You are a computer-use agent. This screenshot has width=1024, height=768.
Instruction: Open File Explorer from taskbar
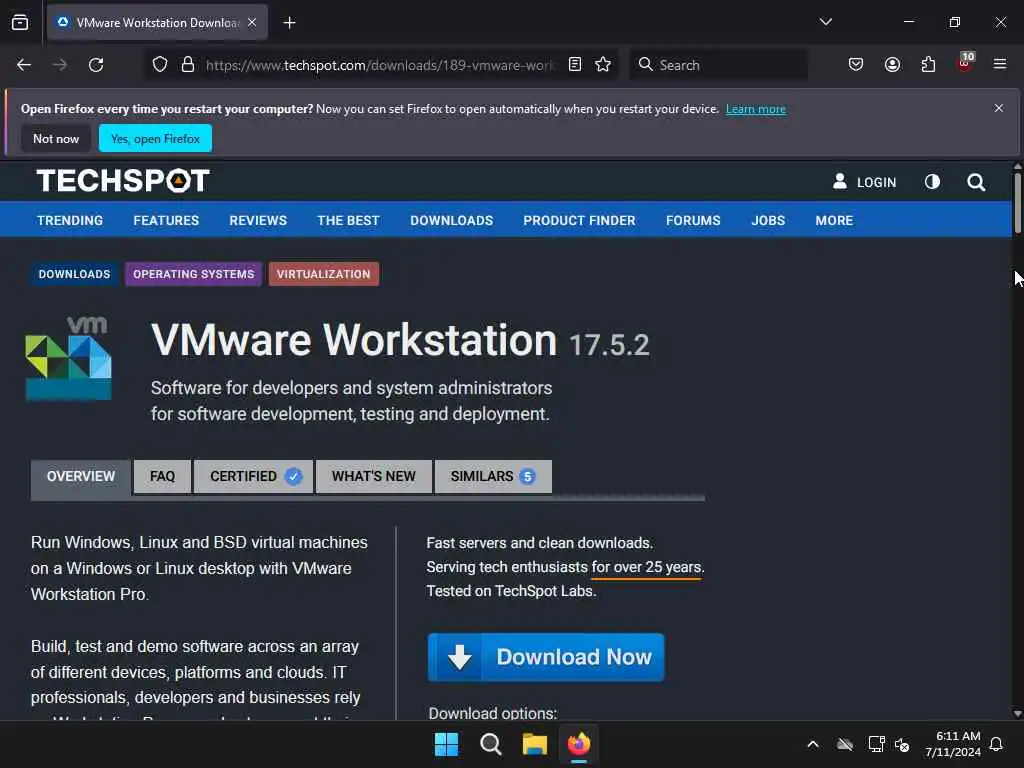tap(535, 744)
